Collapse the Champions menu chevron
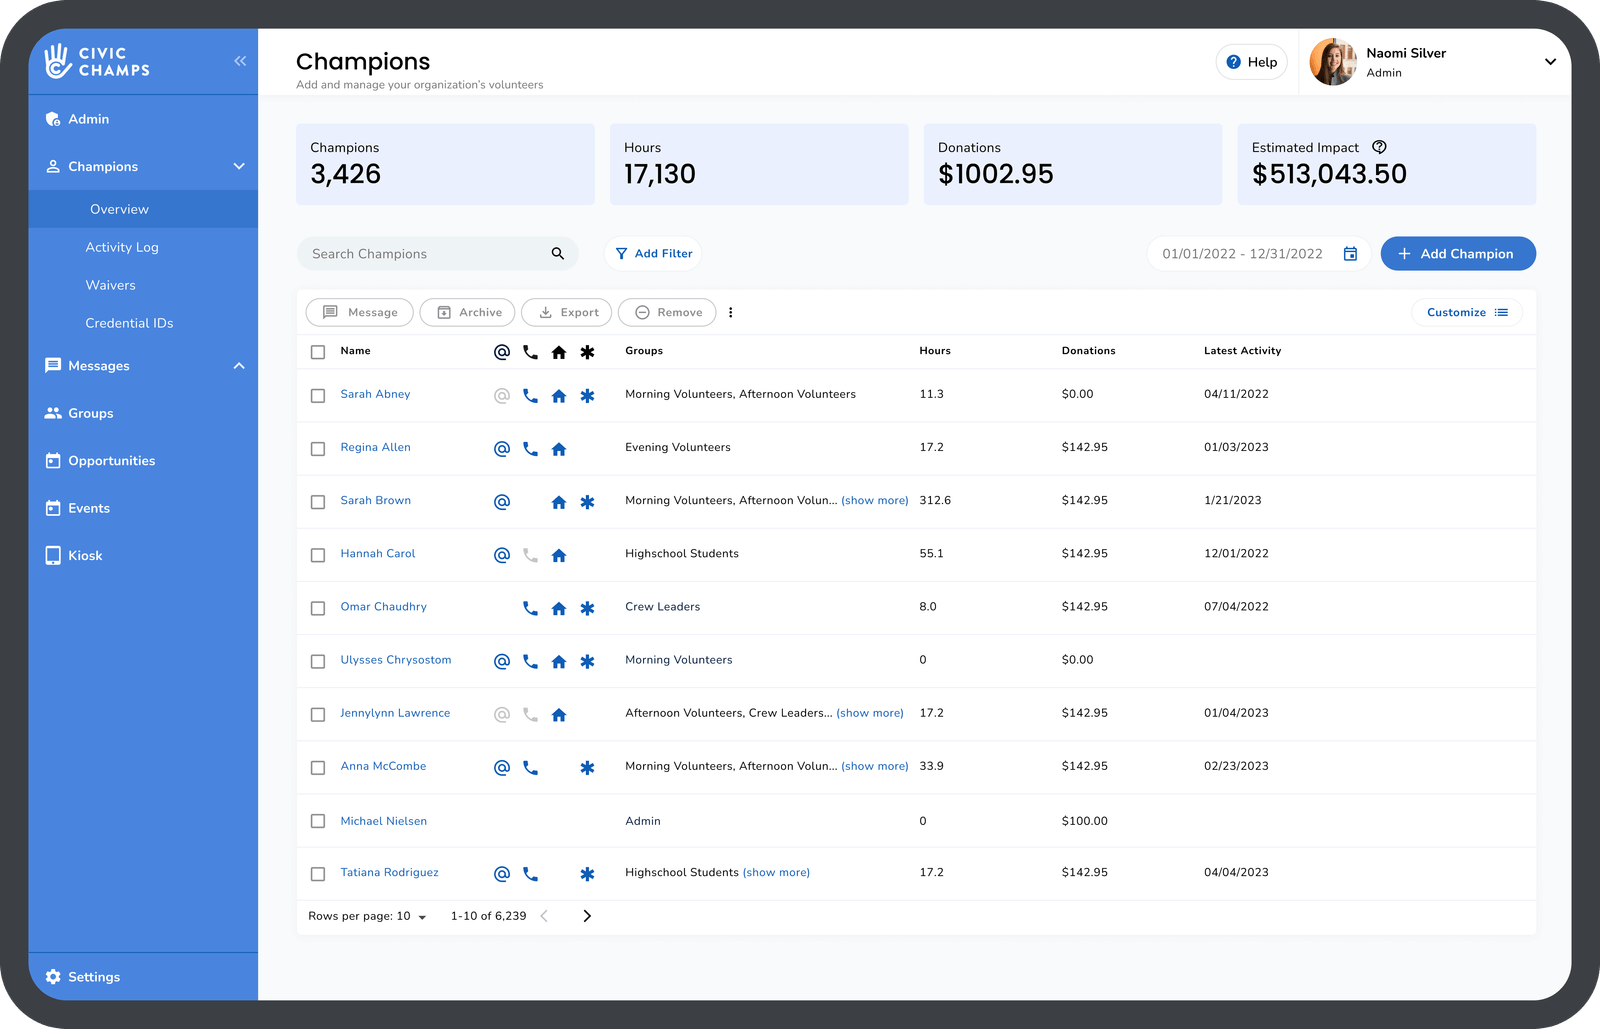This screenshot has width=1600, height=1029. click(239, 166)
